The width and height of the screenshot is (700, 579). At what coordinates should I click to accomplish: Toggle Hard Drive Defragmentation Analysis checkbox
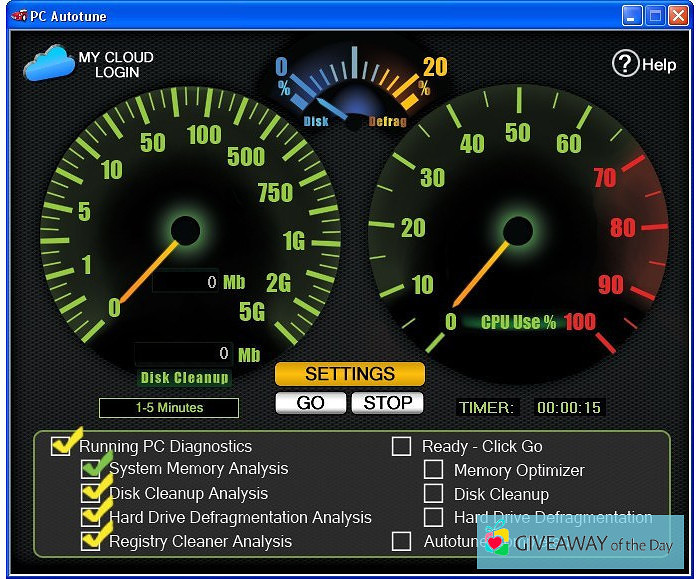92,517
